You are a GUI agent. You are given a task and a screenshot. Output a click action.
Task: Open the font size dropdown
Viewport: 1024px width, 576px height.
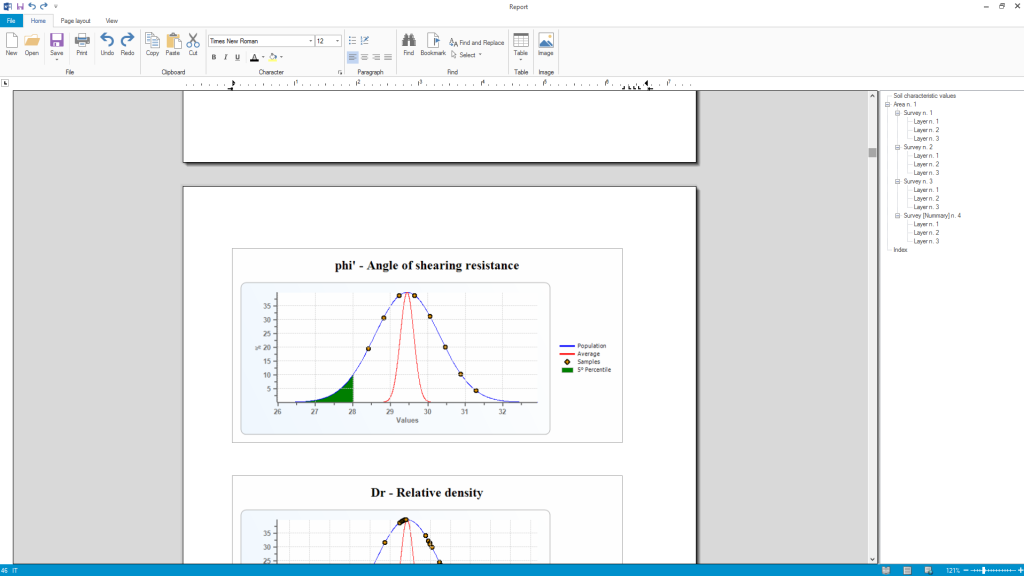(x=338, y=41)
